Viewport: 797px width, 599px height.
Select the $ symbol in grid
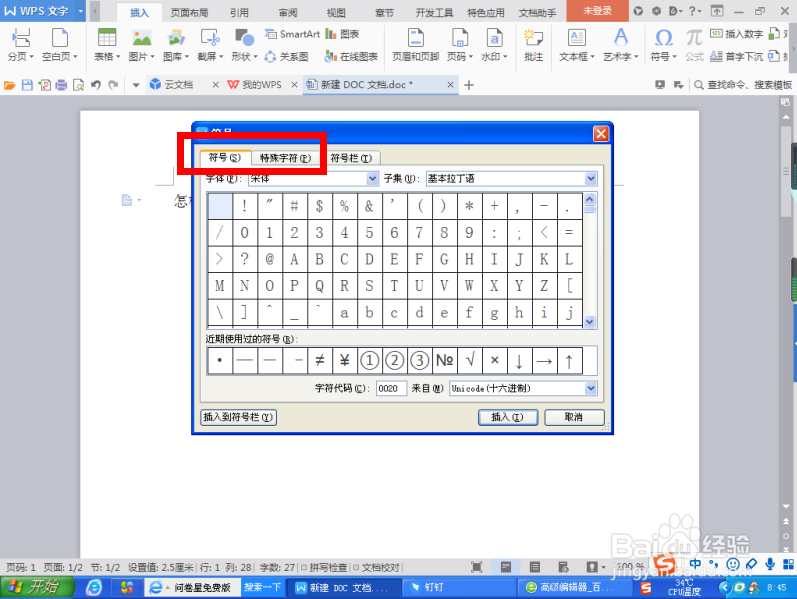click(319, 206)
